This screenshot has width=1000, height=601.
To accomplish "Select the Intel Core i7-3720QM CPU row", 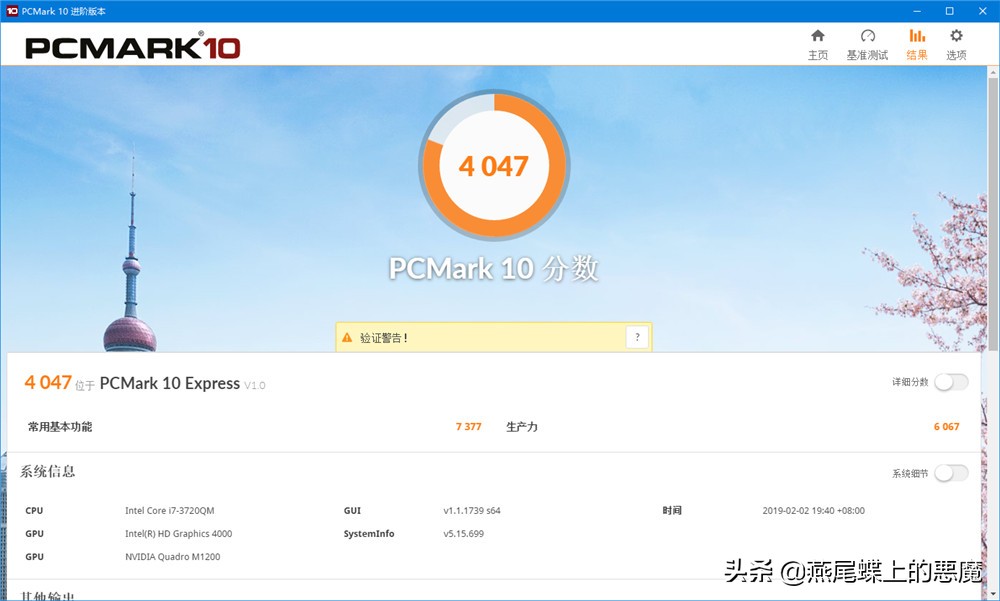I will click(x=171, y=510).
